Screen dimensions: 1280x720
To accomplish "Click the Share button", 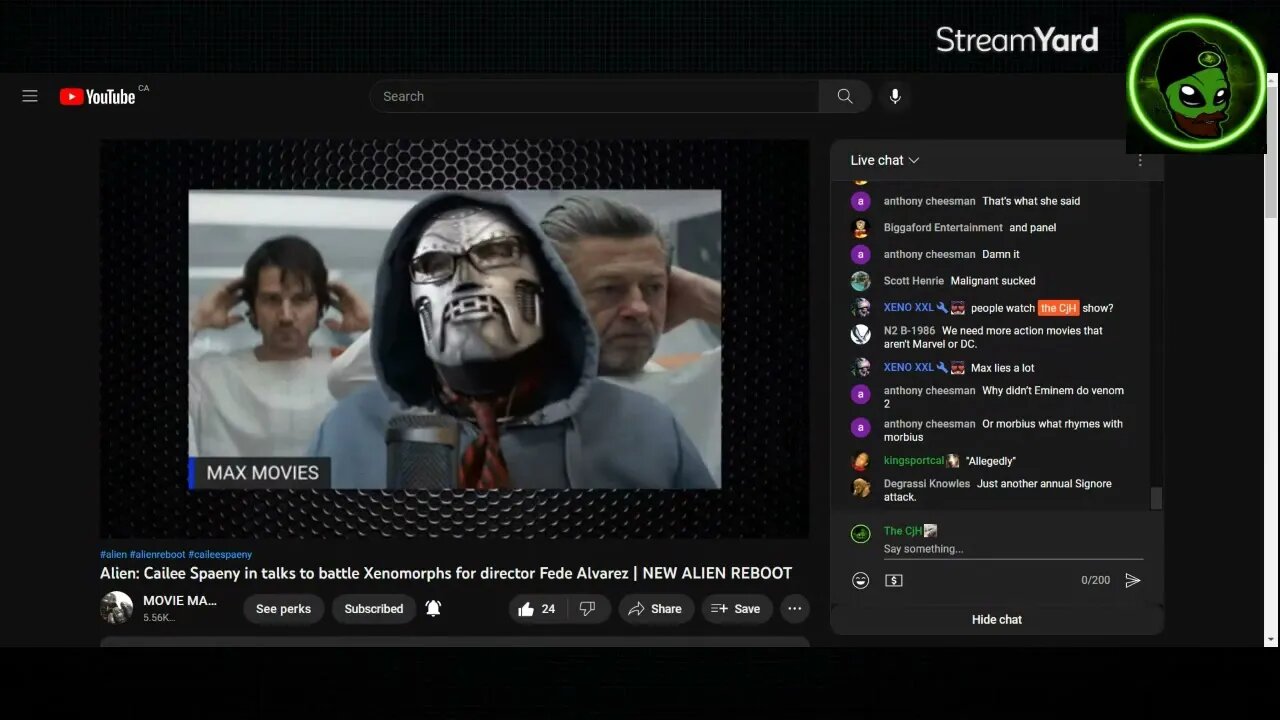I will tap(655, 608).
